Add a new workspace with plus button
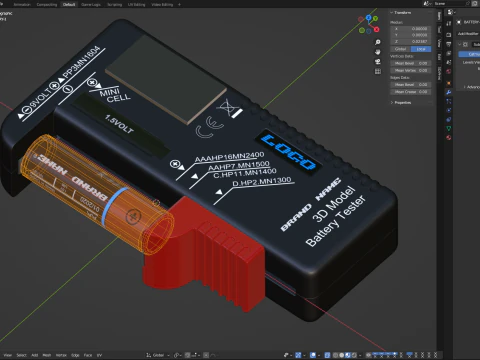480x360 pixels. (x=179, y=5)
